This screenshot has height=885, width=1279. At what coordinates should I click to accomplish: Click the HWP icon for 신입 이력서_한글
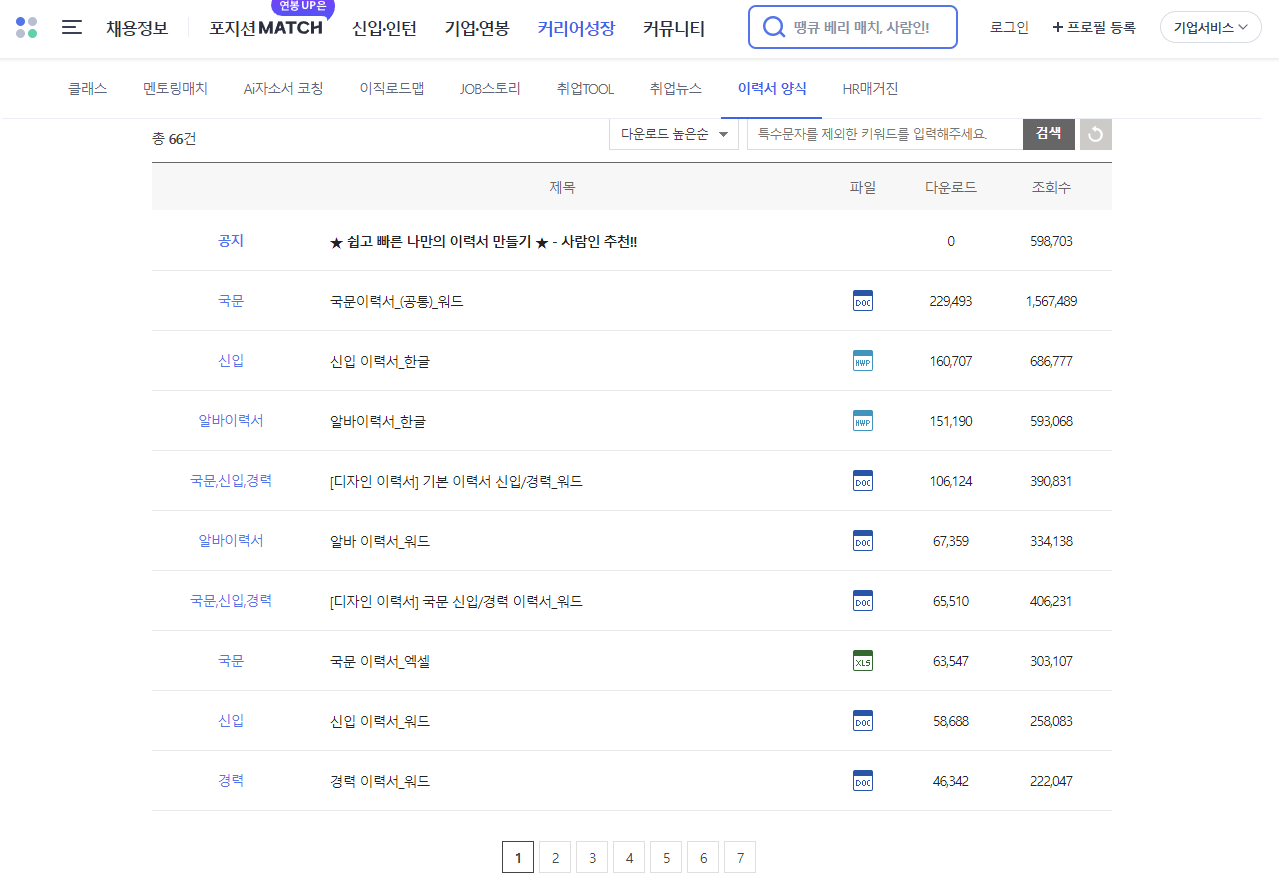[862, 360]
